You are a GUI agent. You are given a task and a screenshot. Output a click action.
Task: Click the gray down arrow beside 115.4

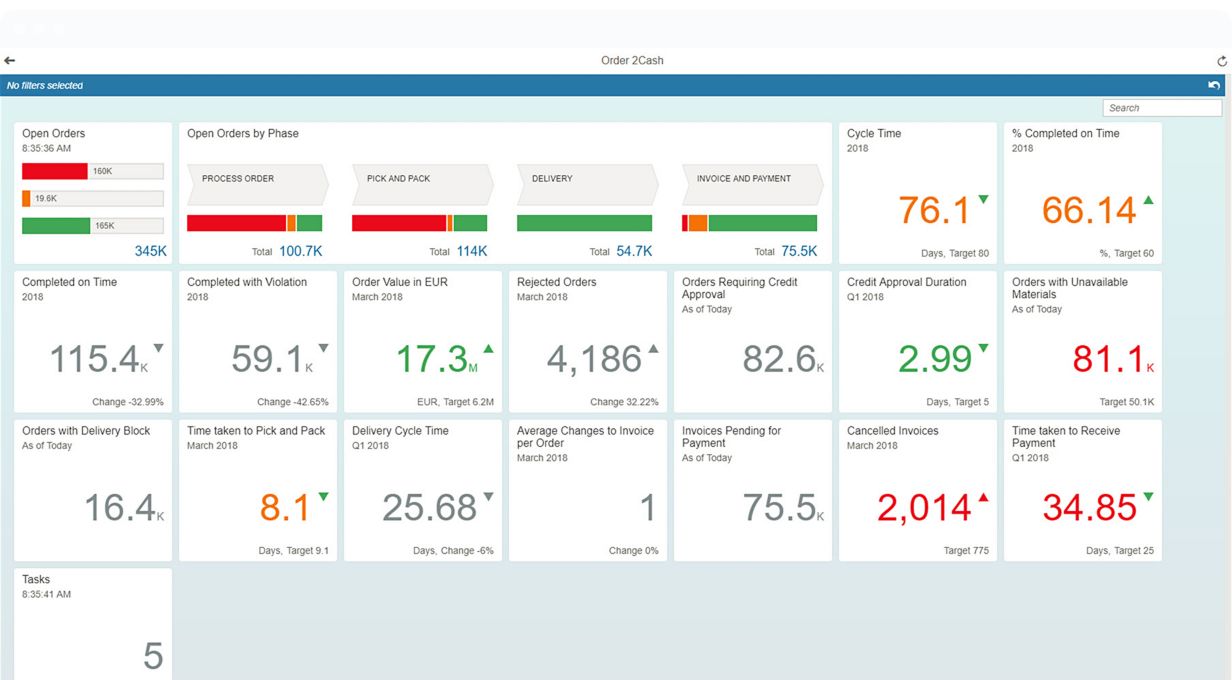158,348
